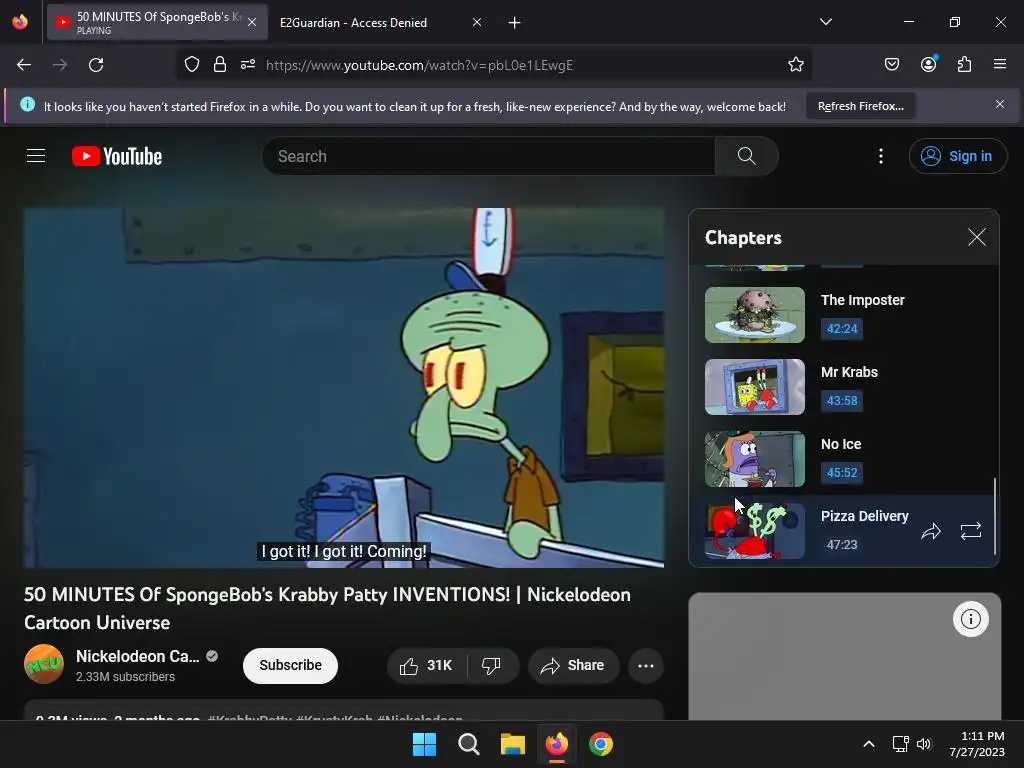Select 'Pizza Delivery' chapter title
Image resolution: width=1024 pixels, height=768 pixels.
865,516
